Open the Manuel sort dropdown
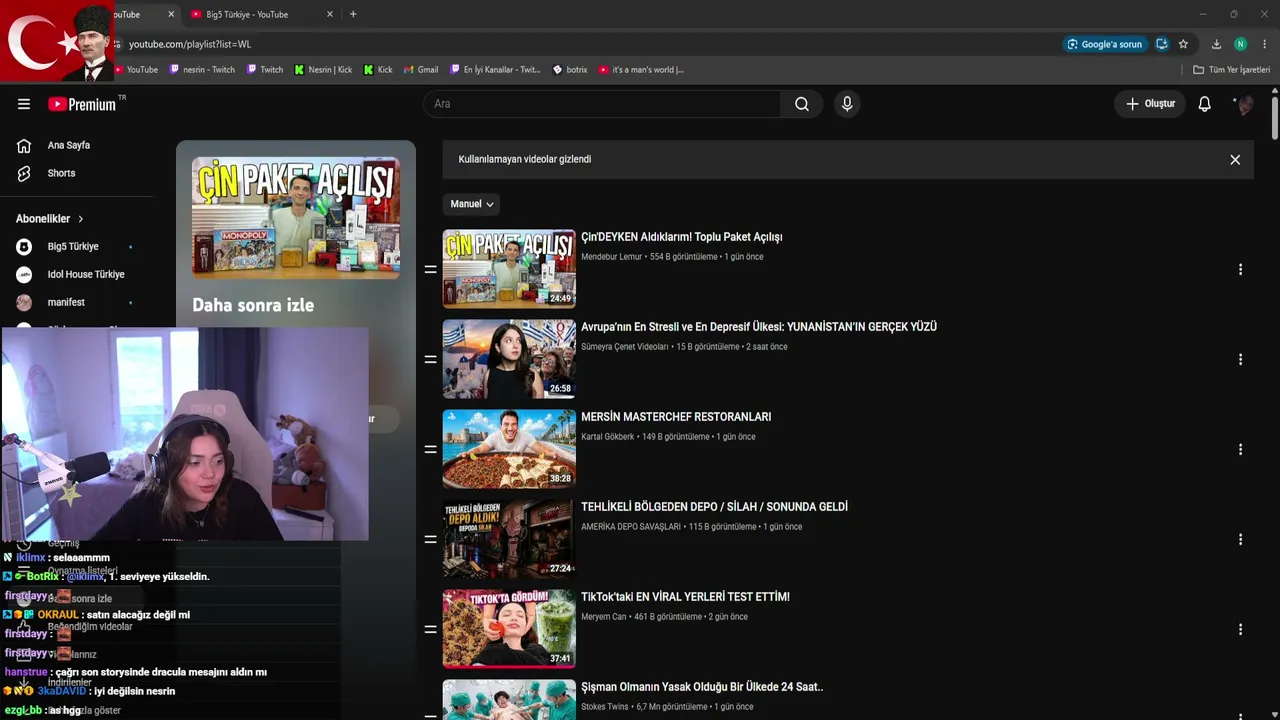Image resolution: width=1280 pixels, height=720 pixels. point(471,204)
